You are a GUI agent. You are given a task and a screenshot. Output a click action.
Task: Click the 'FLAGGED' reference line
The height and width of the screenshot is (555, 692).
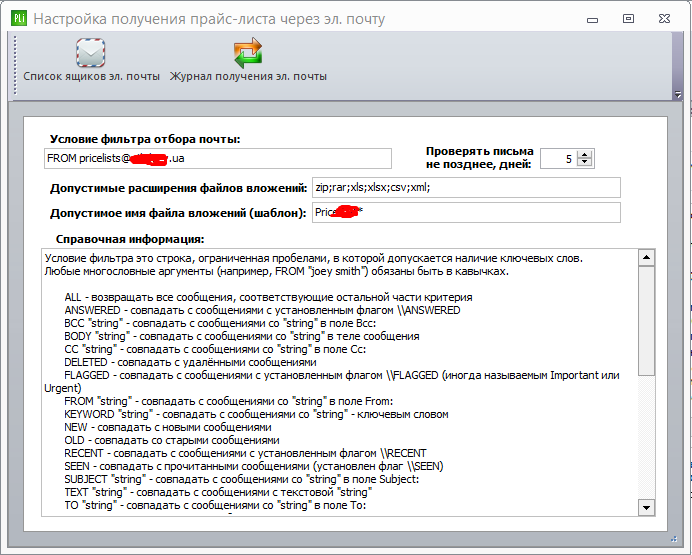click(x=332, y=382)
